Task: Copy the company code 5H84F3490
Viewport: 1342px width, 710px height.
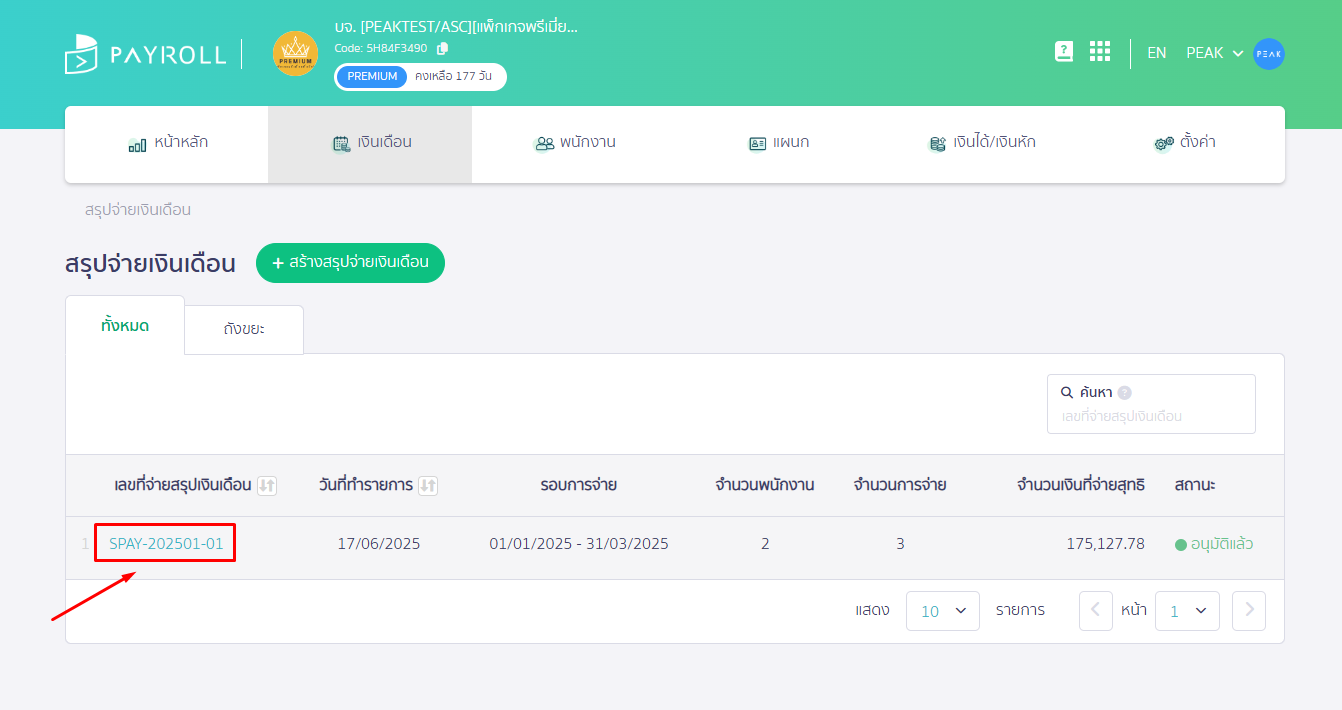Action: click(443, 48)
